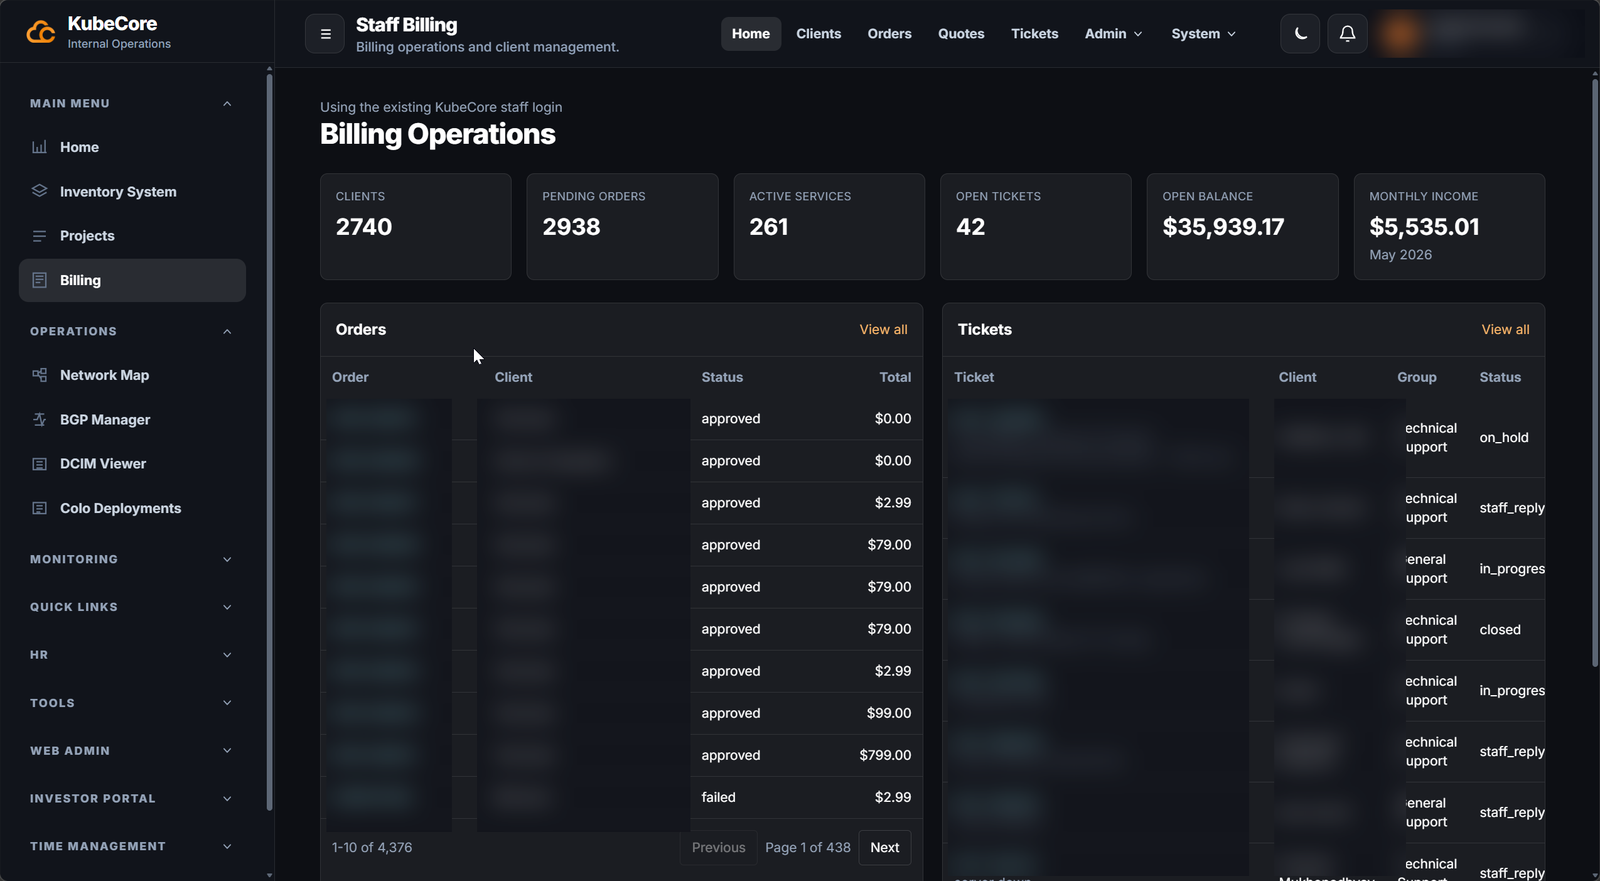Expand the Time Management section

227,847
